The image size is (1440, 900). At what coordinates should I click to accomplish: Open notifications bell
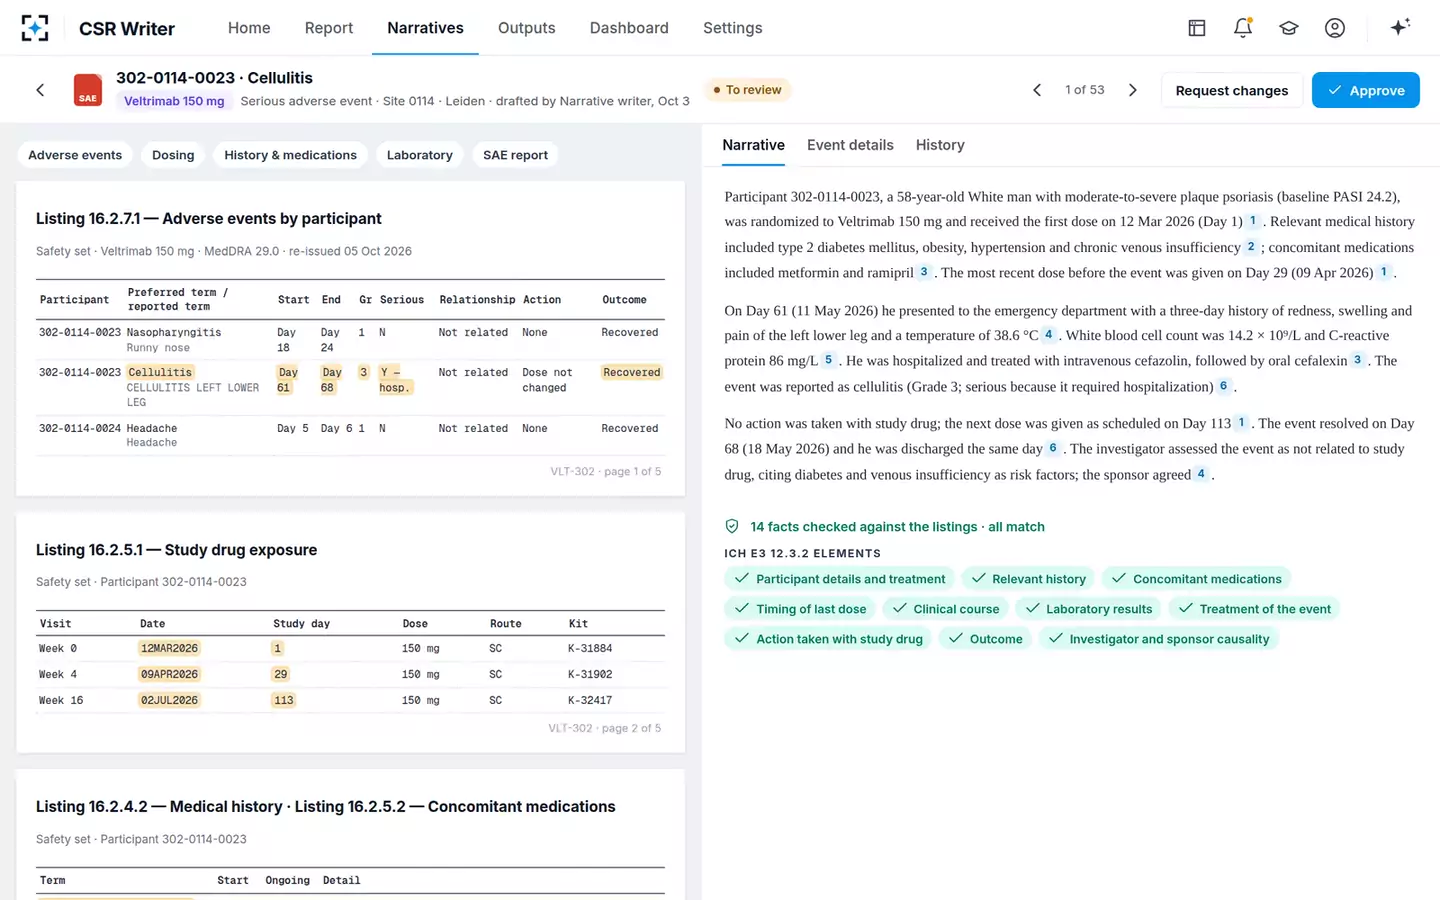1243,28
